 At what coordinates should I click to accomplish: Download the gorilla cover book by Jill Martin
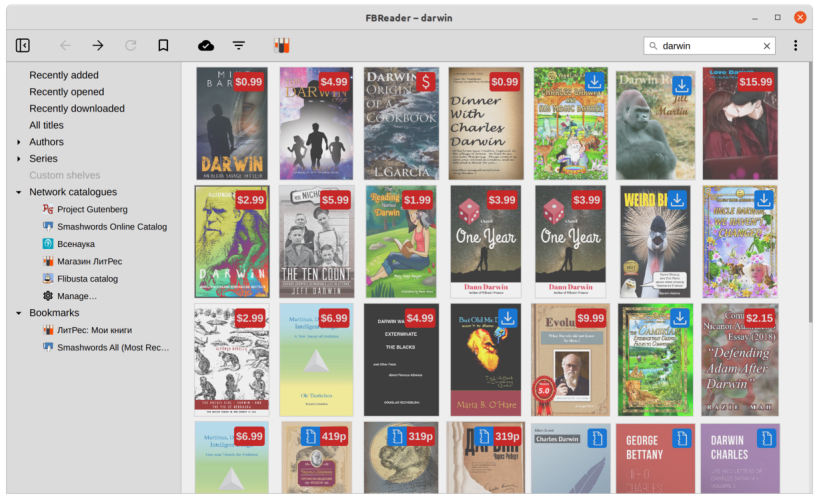point(681,85)
